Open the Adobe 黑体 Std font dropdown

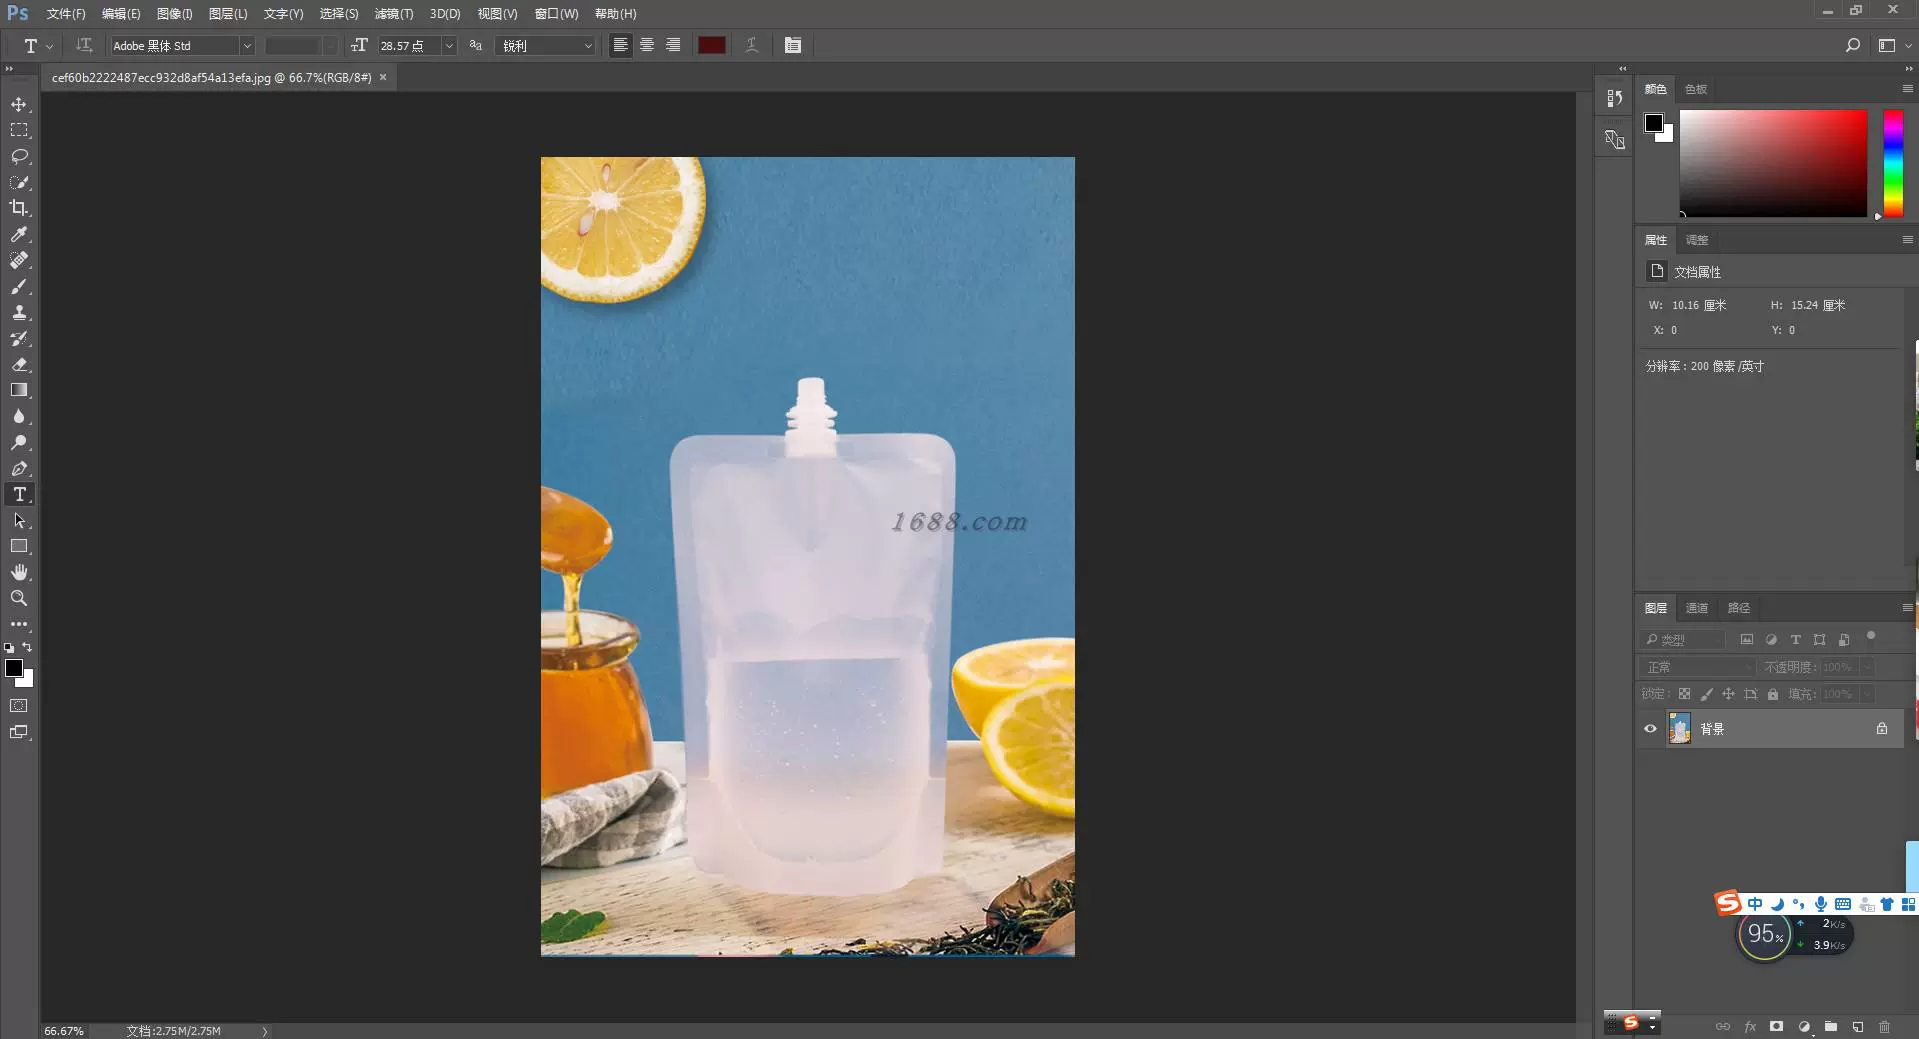click(246, 46)
